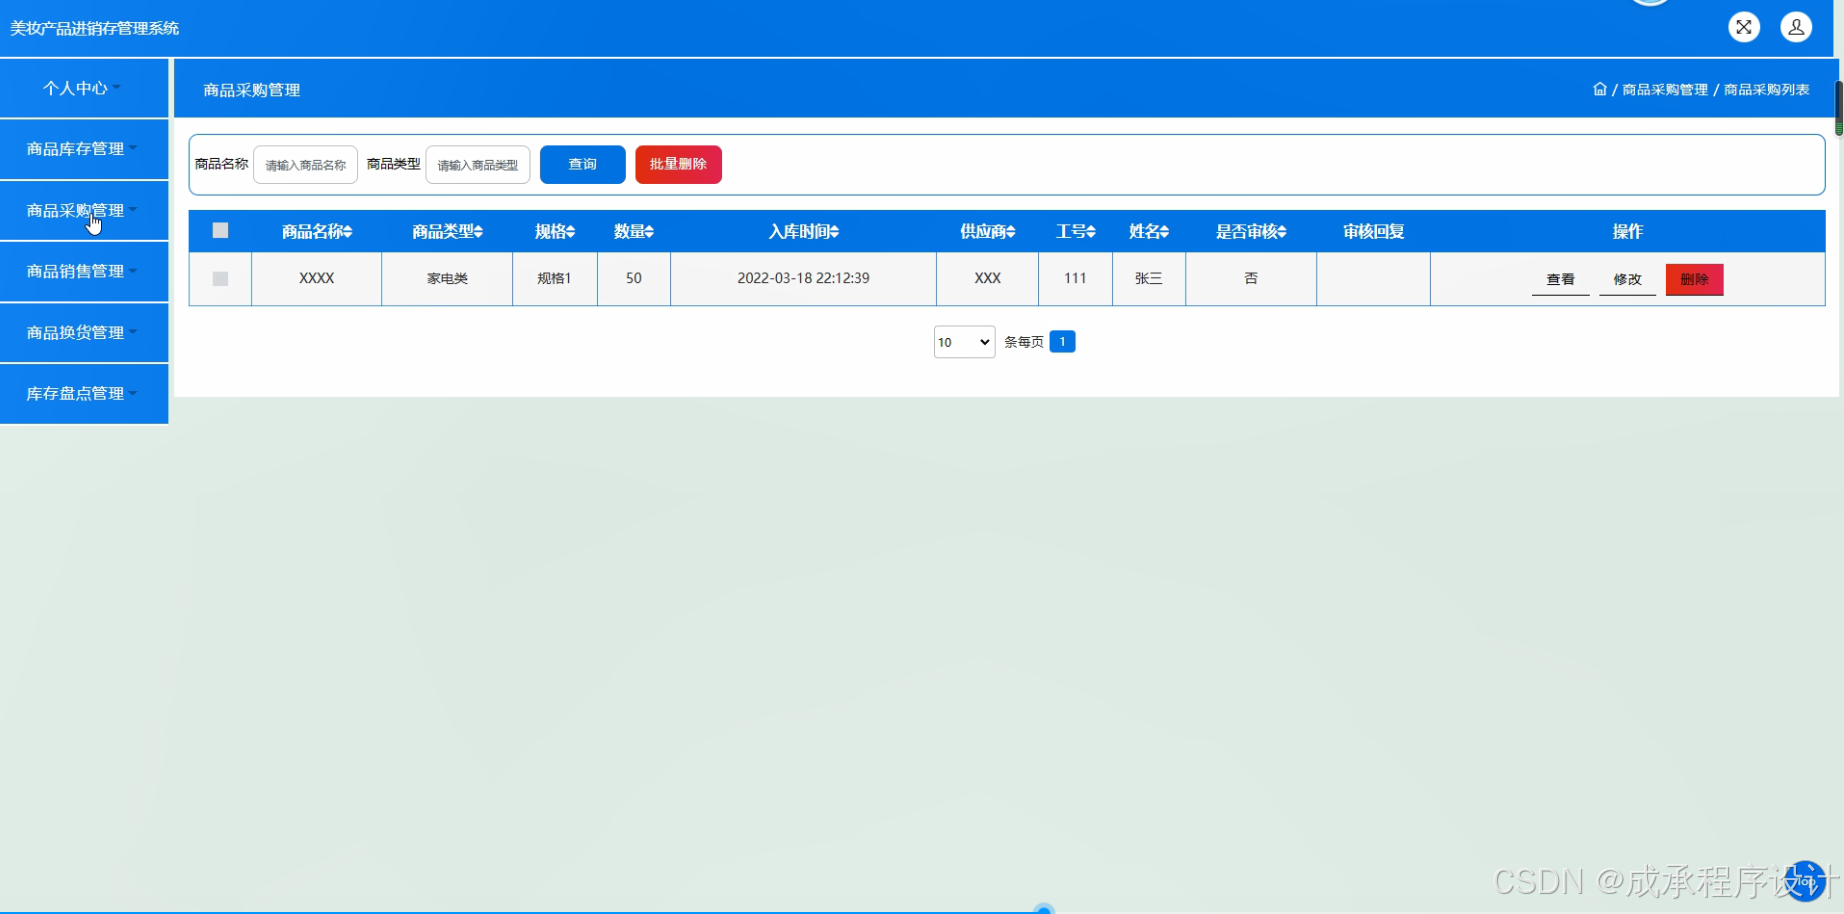Click the 家电类 cell
This screenshot has height=914, width=1844.
pyautogui.click(x=447, y=278)
